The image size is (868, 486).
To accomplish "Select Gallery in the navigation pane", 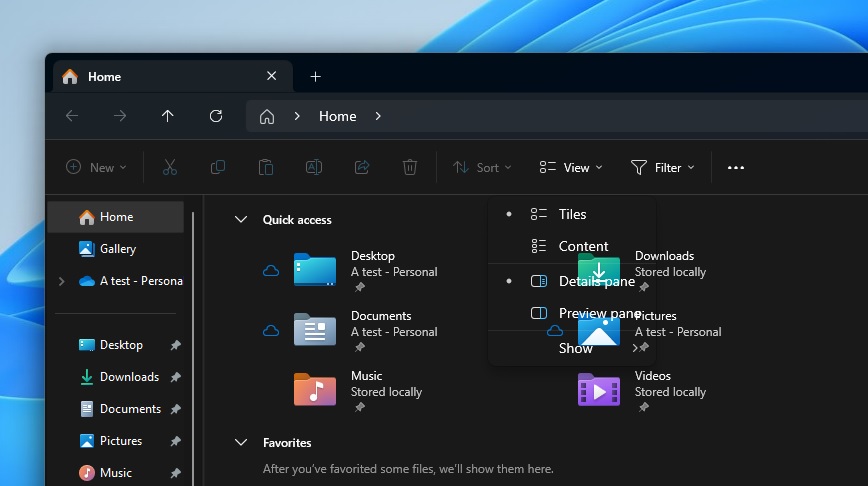I will (116, 249).
